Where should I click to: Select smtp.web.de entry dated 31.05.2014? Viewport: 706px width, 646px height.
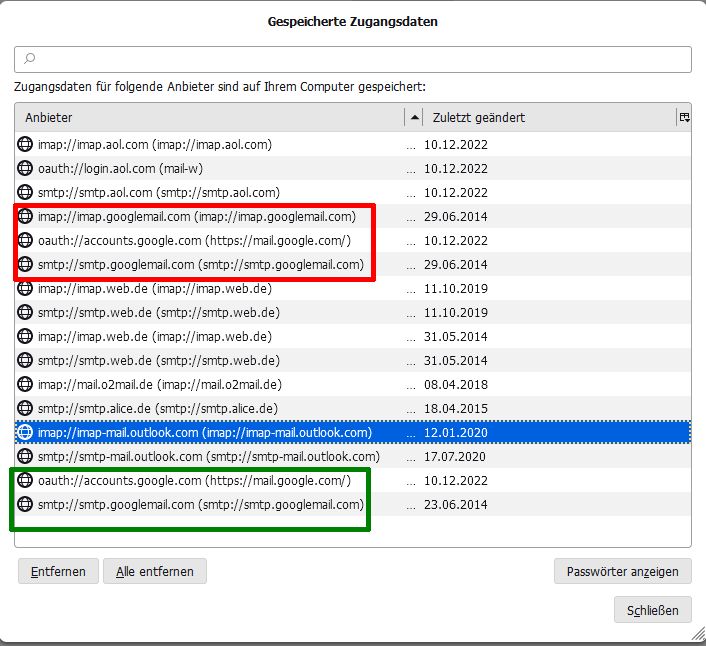point(158,361)
